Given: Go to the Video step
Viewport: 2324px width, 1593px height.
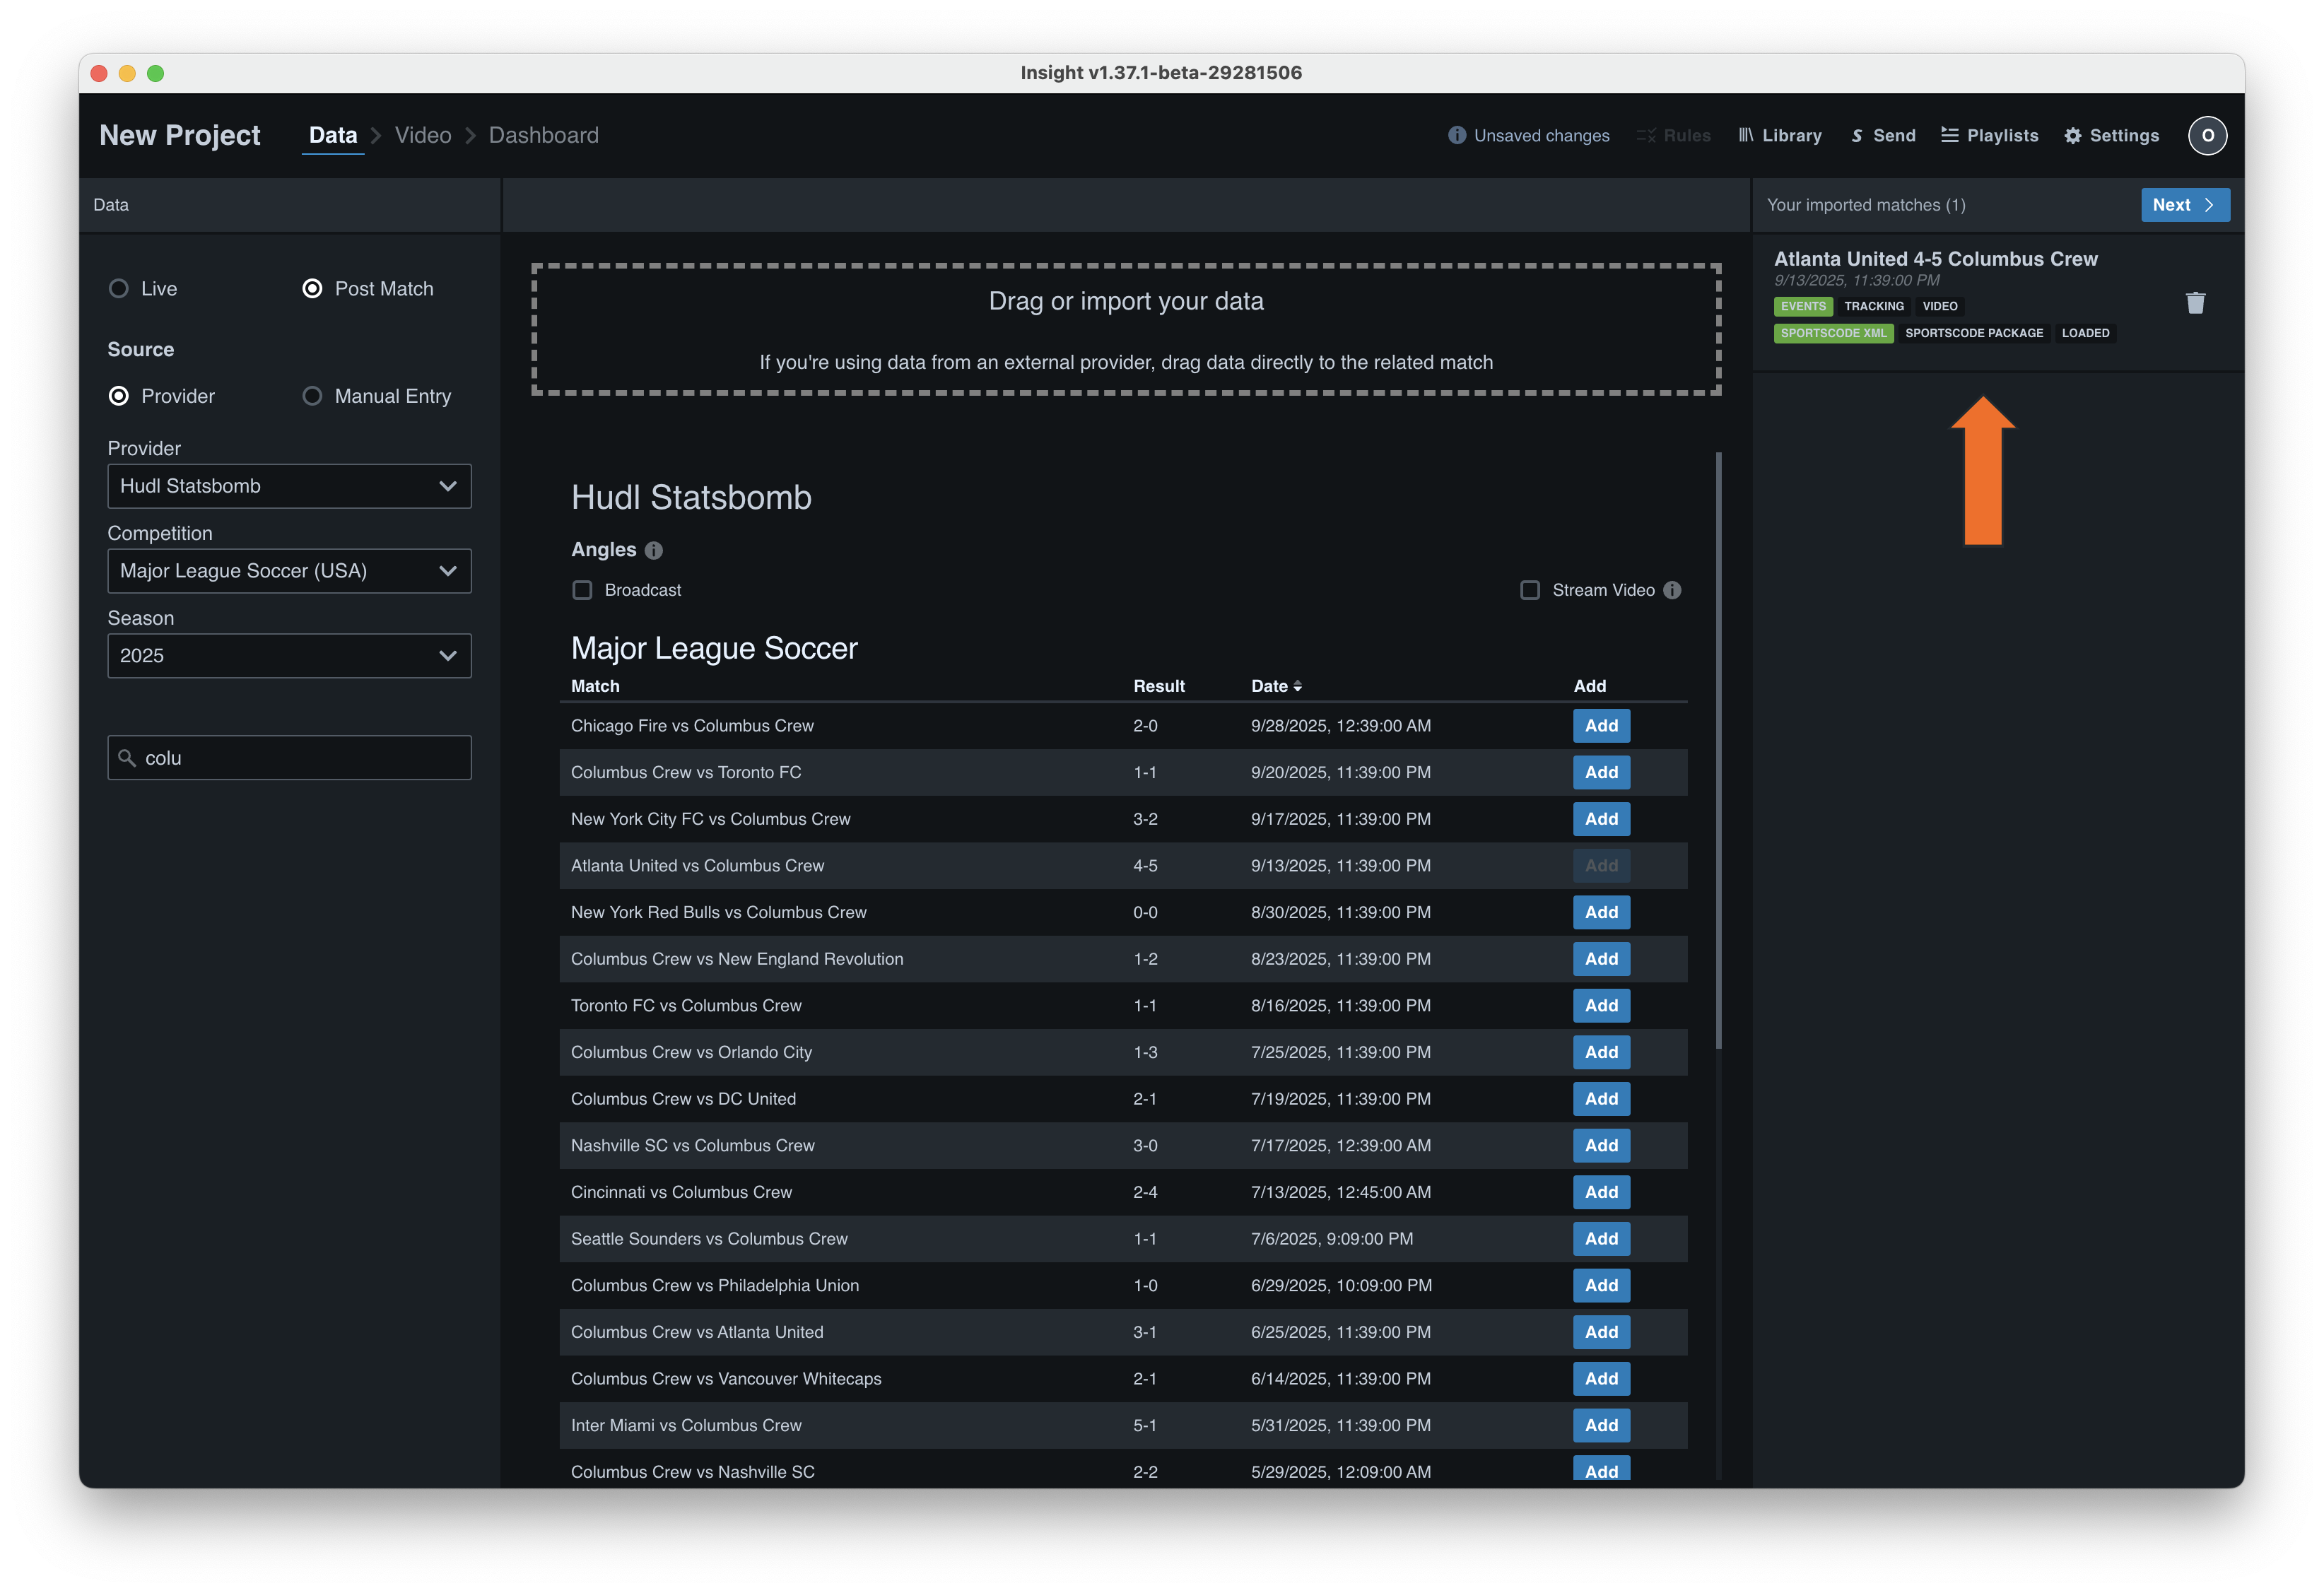Looking at the screenshot, I should [423, 135].
